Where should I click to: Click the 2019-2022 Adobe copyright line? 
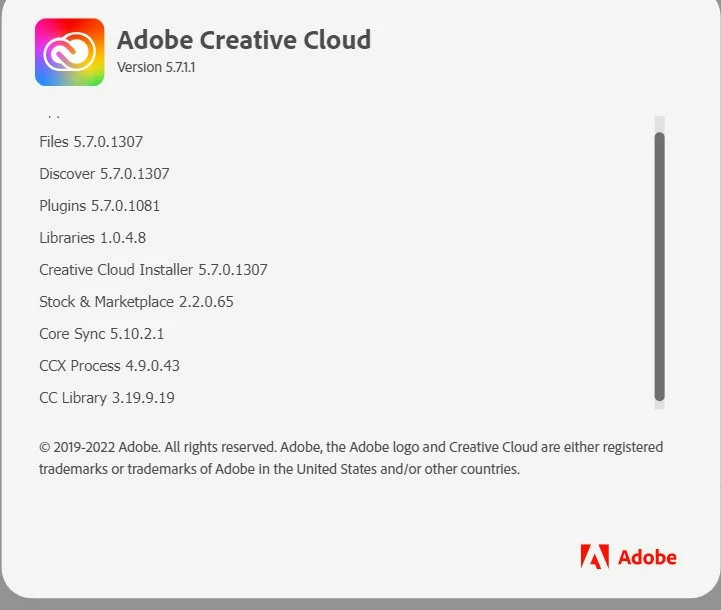tap(351, 447)
